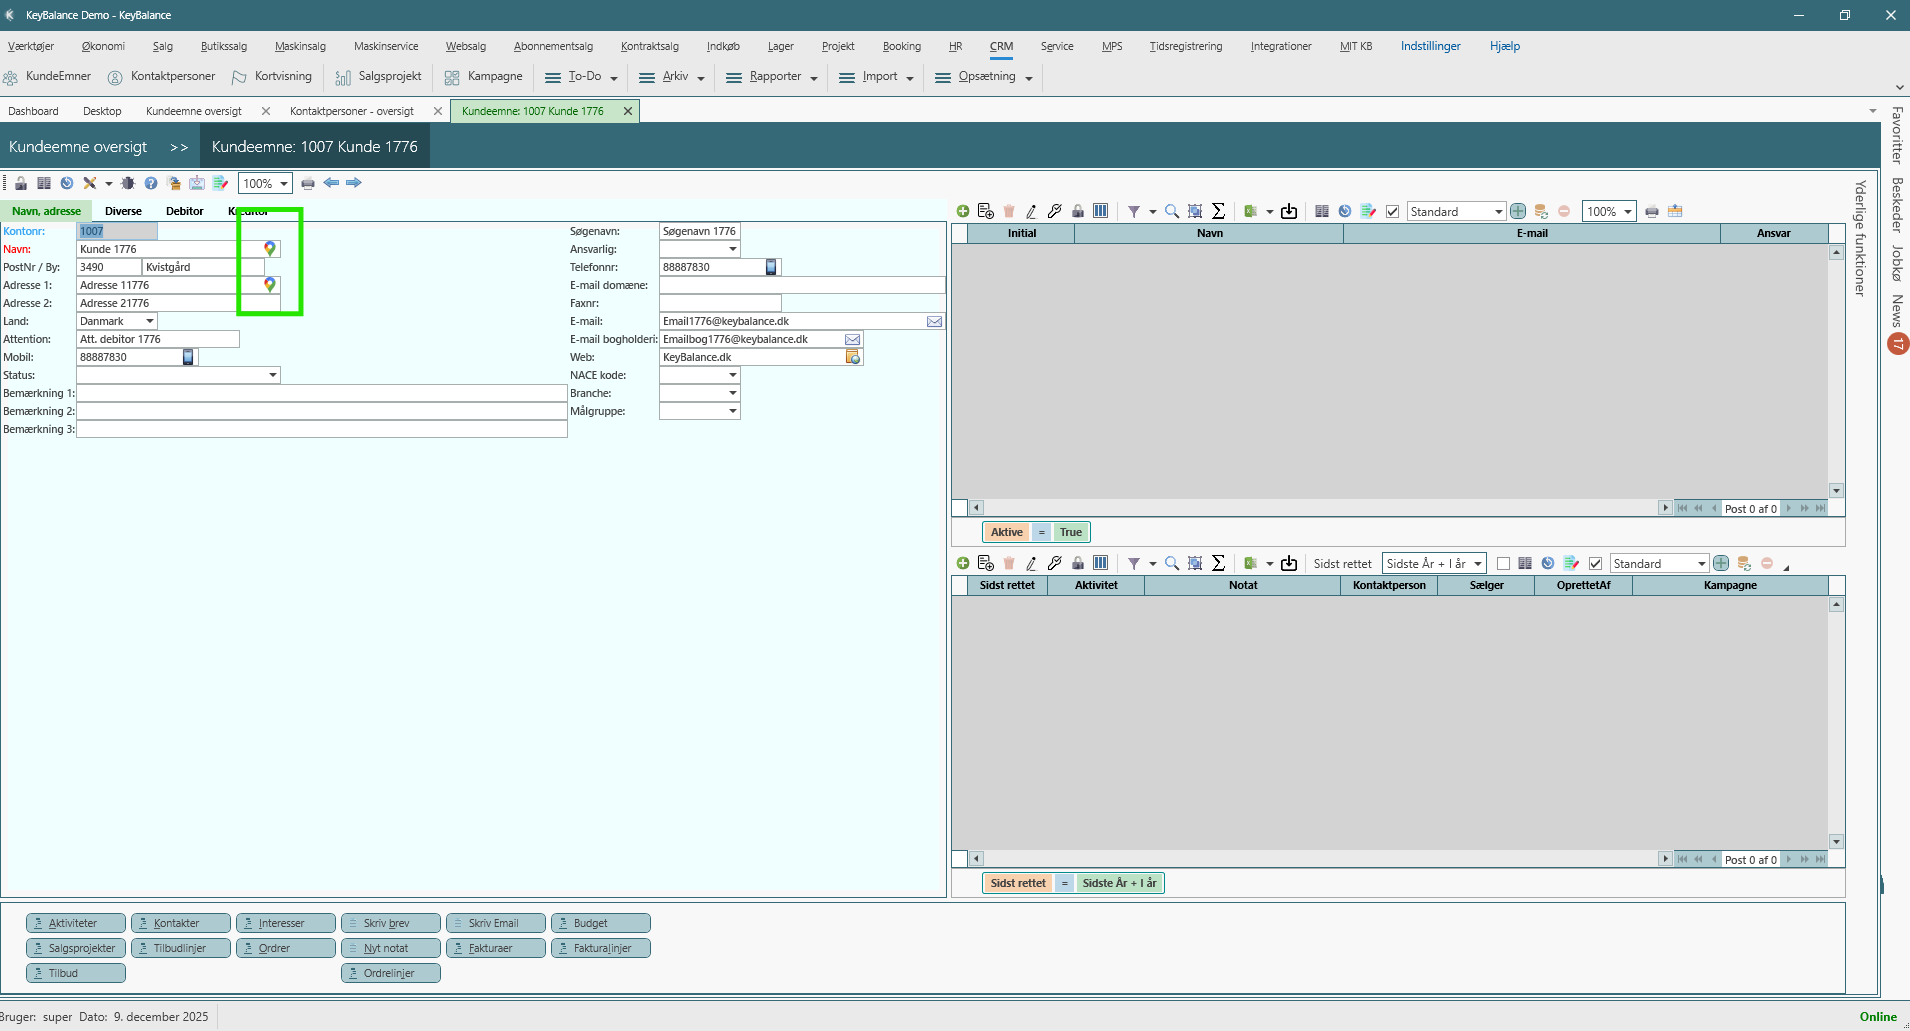
Task: Toggle the checked box before Standard in activities toolbar
Action: (1596, 563)
